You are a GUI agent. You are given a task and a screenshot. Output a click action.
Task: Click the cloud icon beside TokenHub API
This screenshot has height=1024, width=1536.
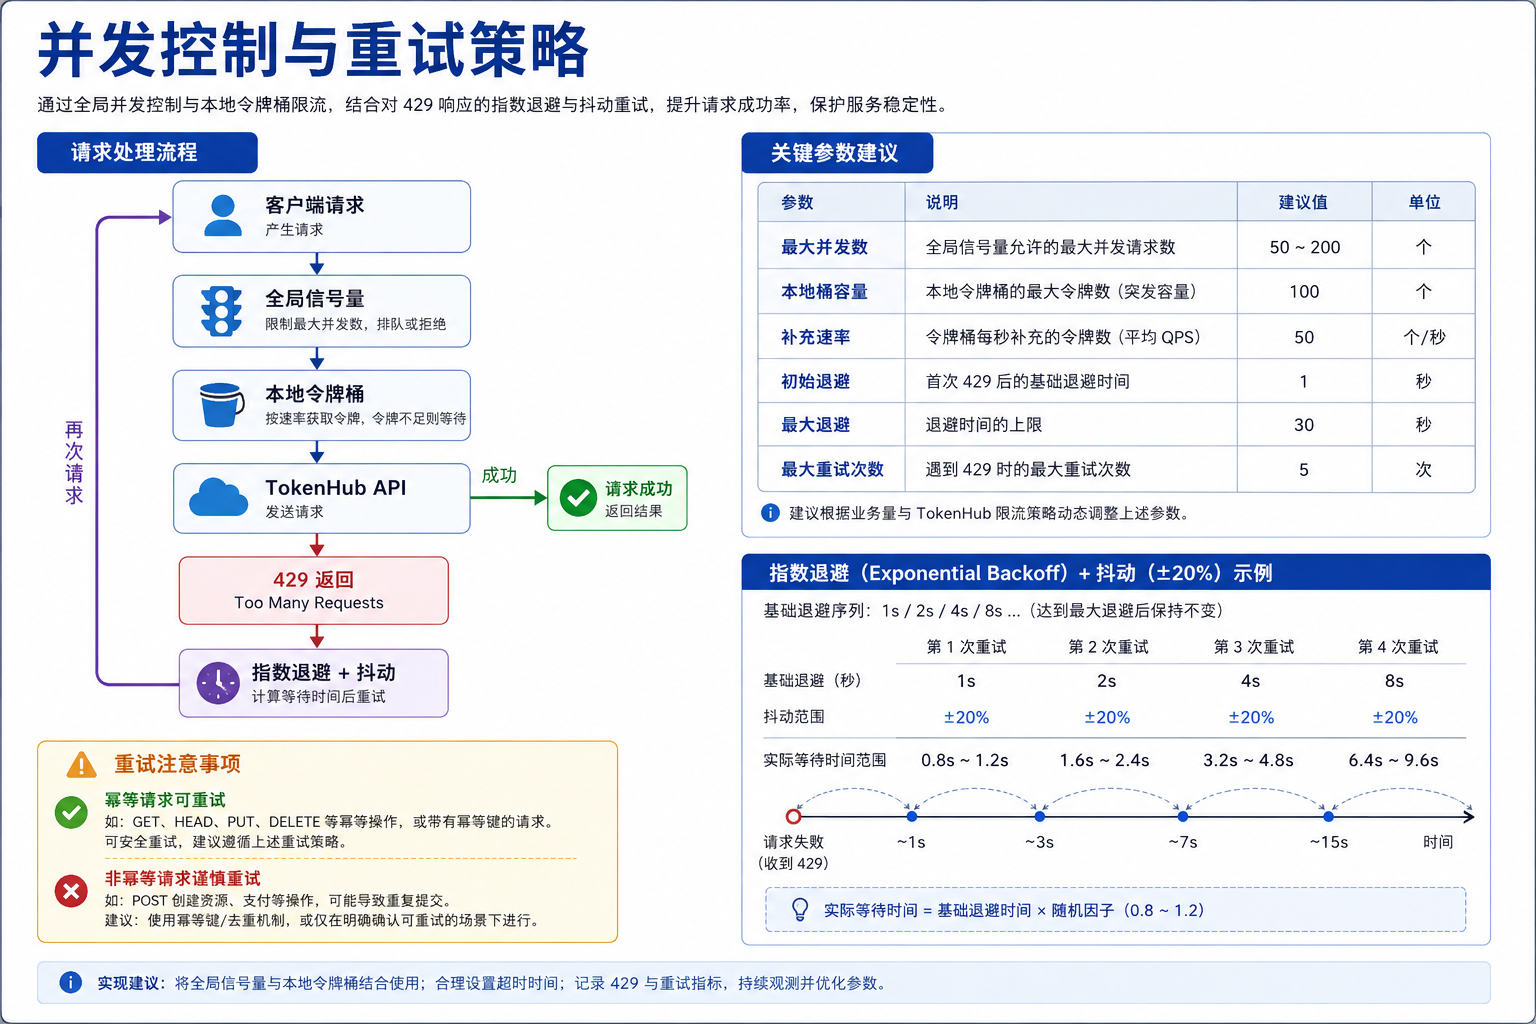tap(218, 497)
